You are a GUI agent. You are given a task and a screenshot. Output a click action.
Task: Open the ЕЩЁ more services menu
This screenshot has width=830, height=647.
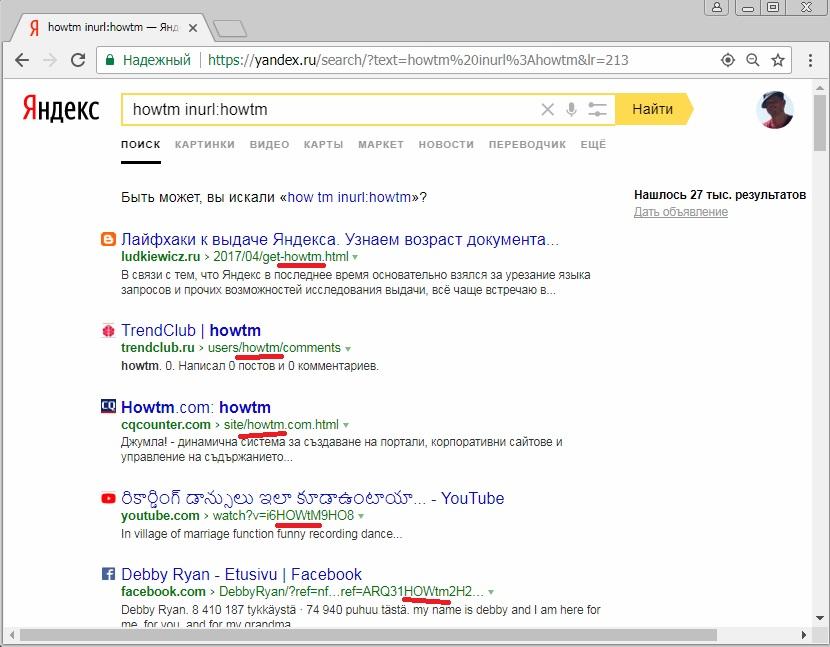click(x=593, y=145)
